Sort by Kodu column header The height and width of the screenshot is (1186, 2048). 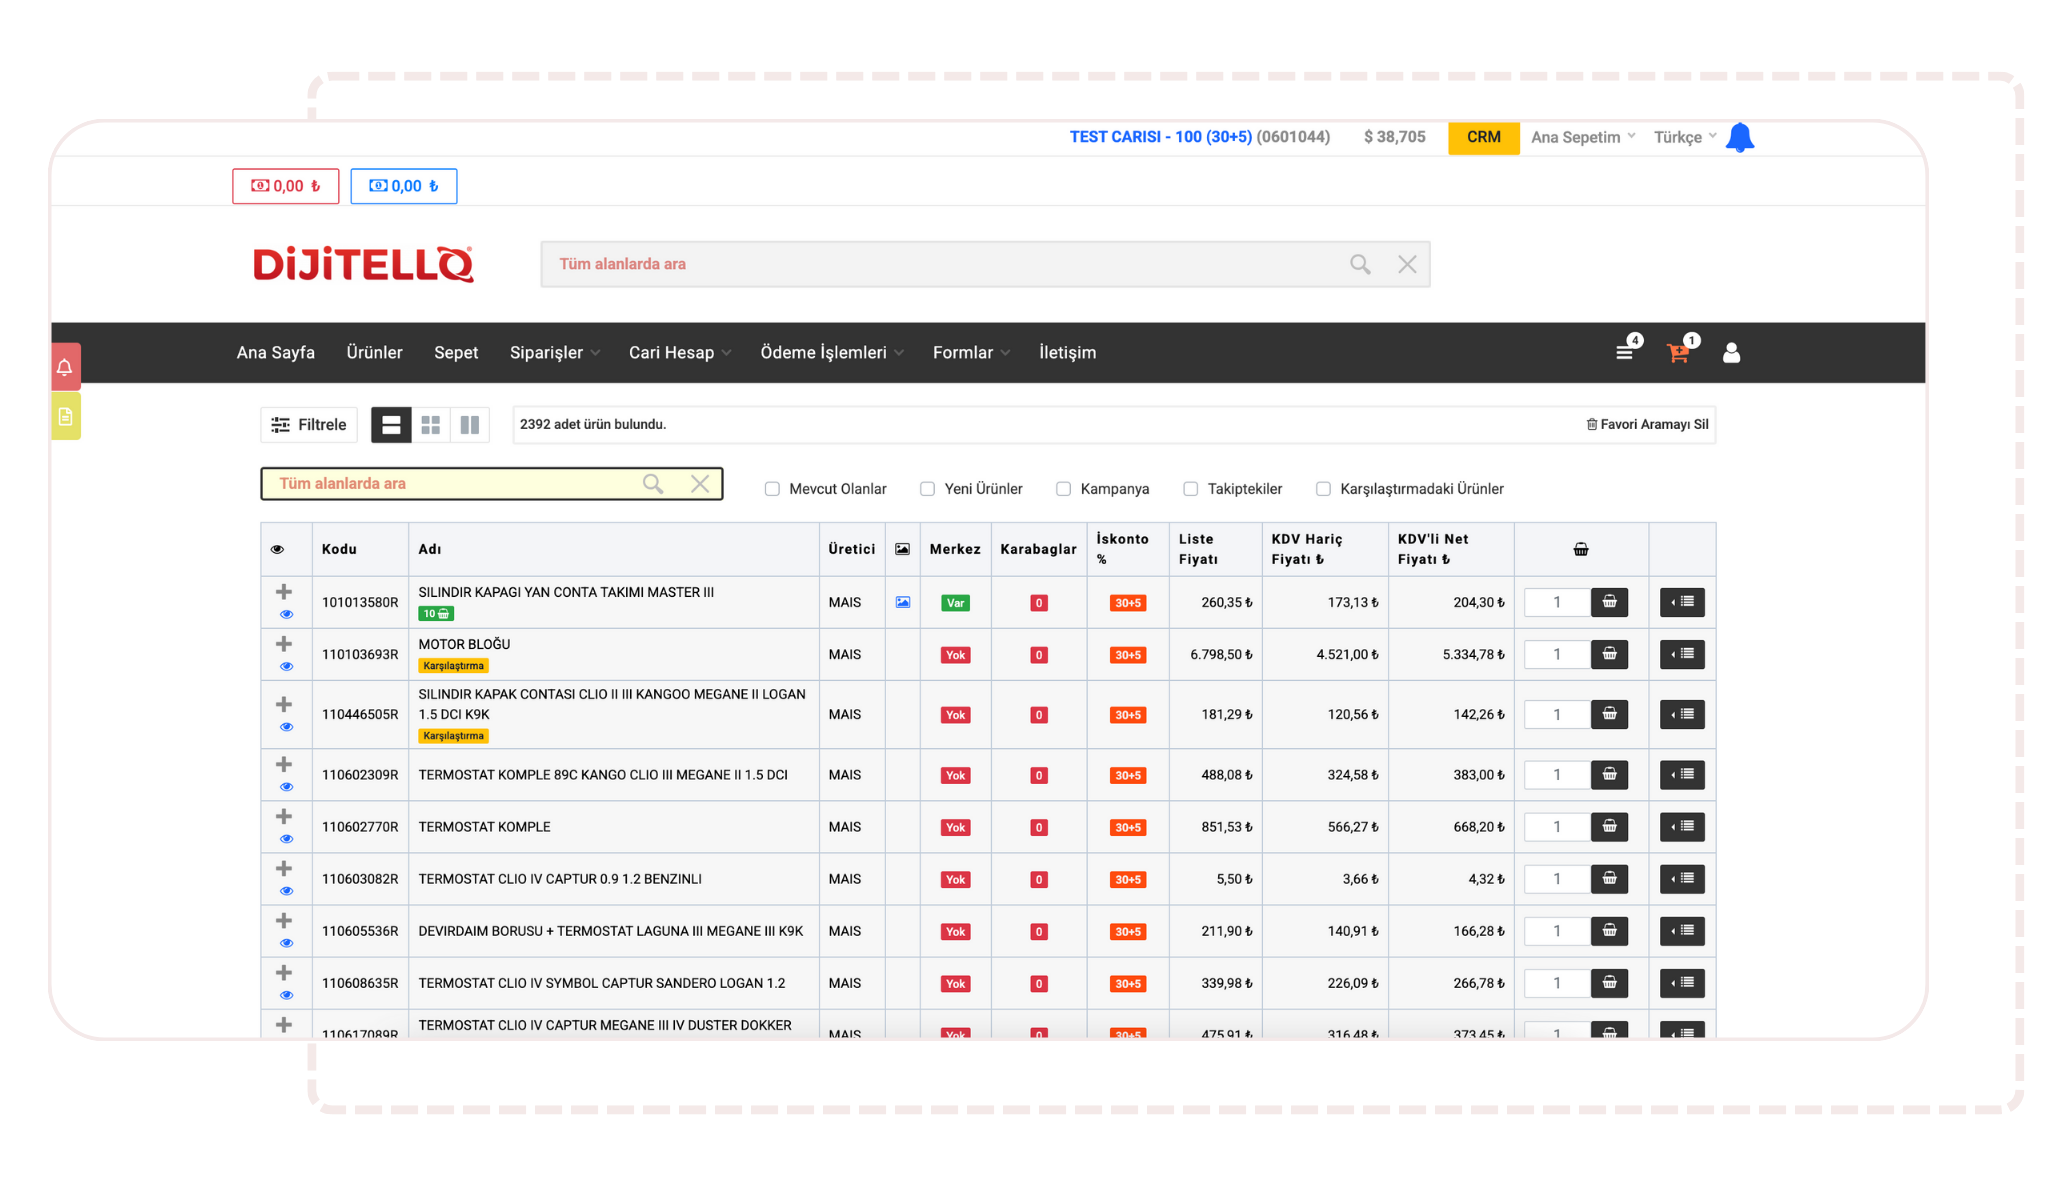tap(340, 549)
